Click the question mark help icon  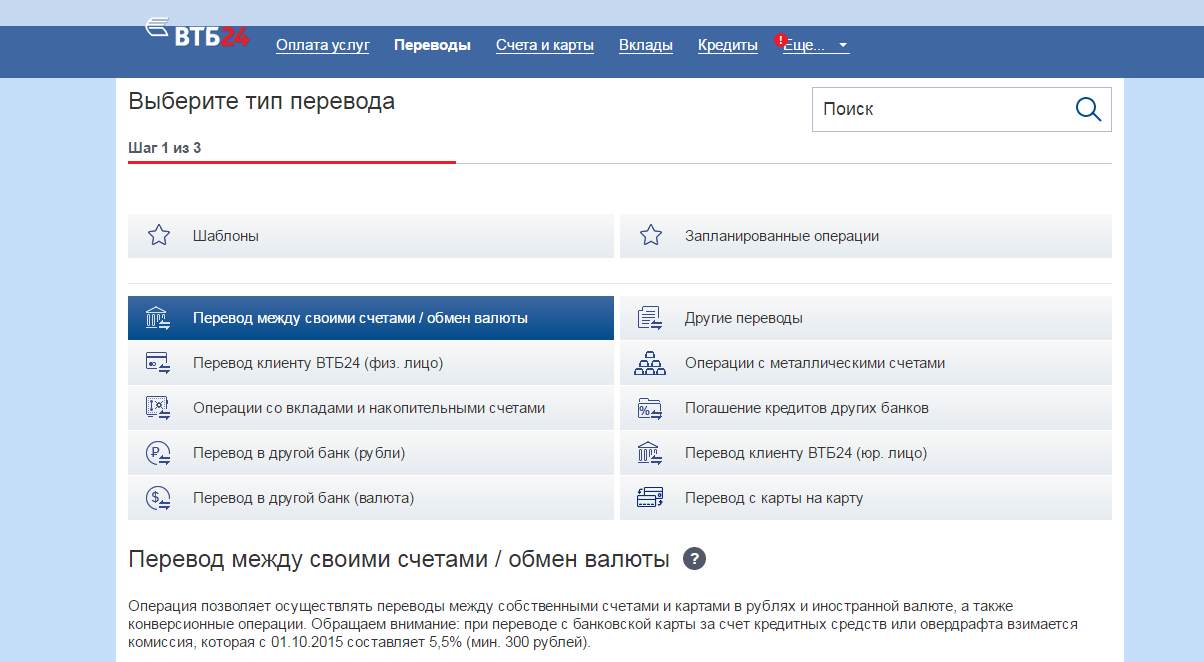pyautogui.click(x=694, y=559)
